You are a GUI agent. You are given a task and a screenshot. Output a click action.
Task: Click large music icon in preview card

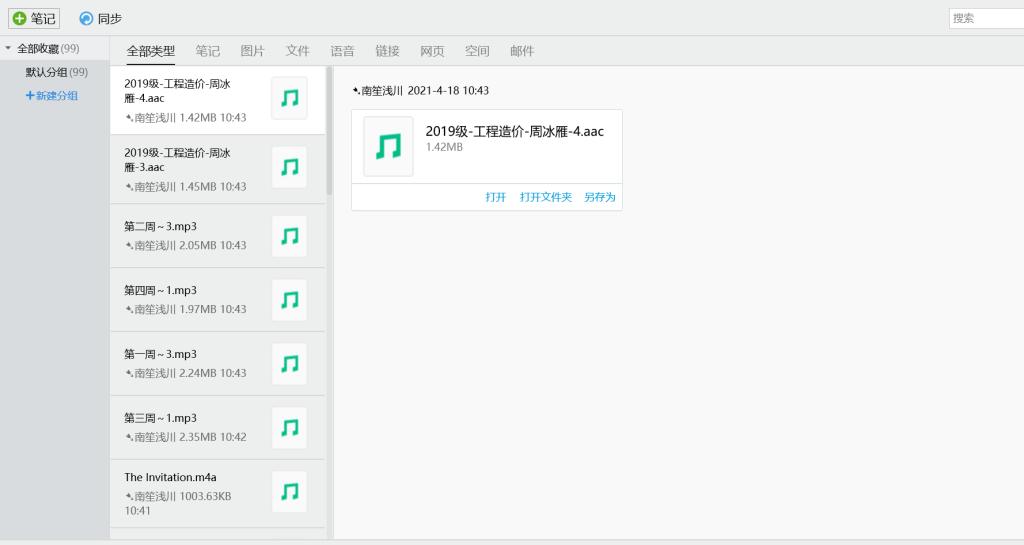click(x=388, y=147)
